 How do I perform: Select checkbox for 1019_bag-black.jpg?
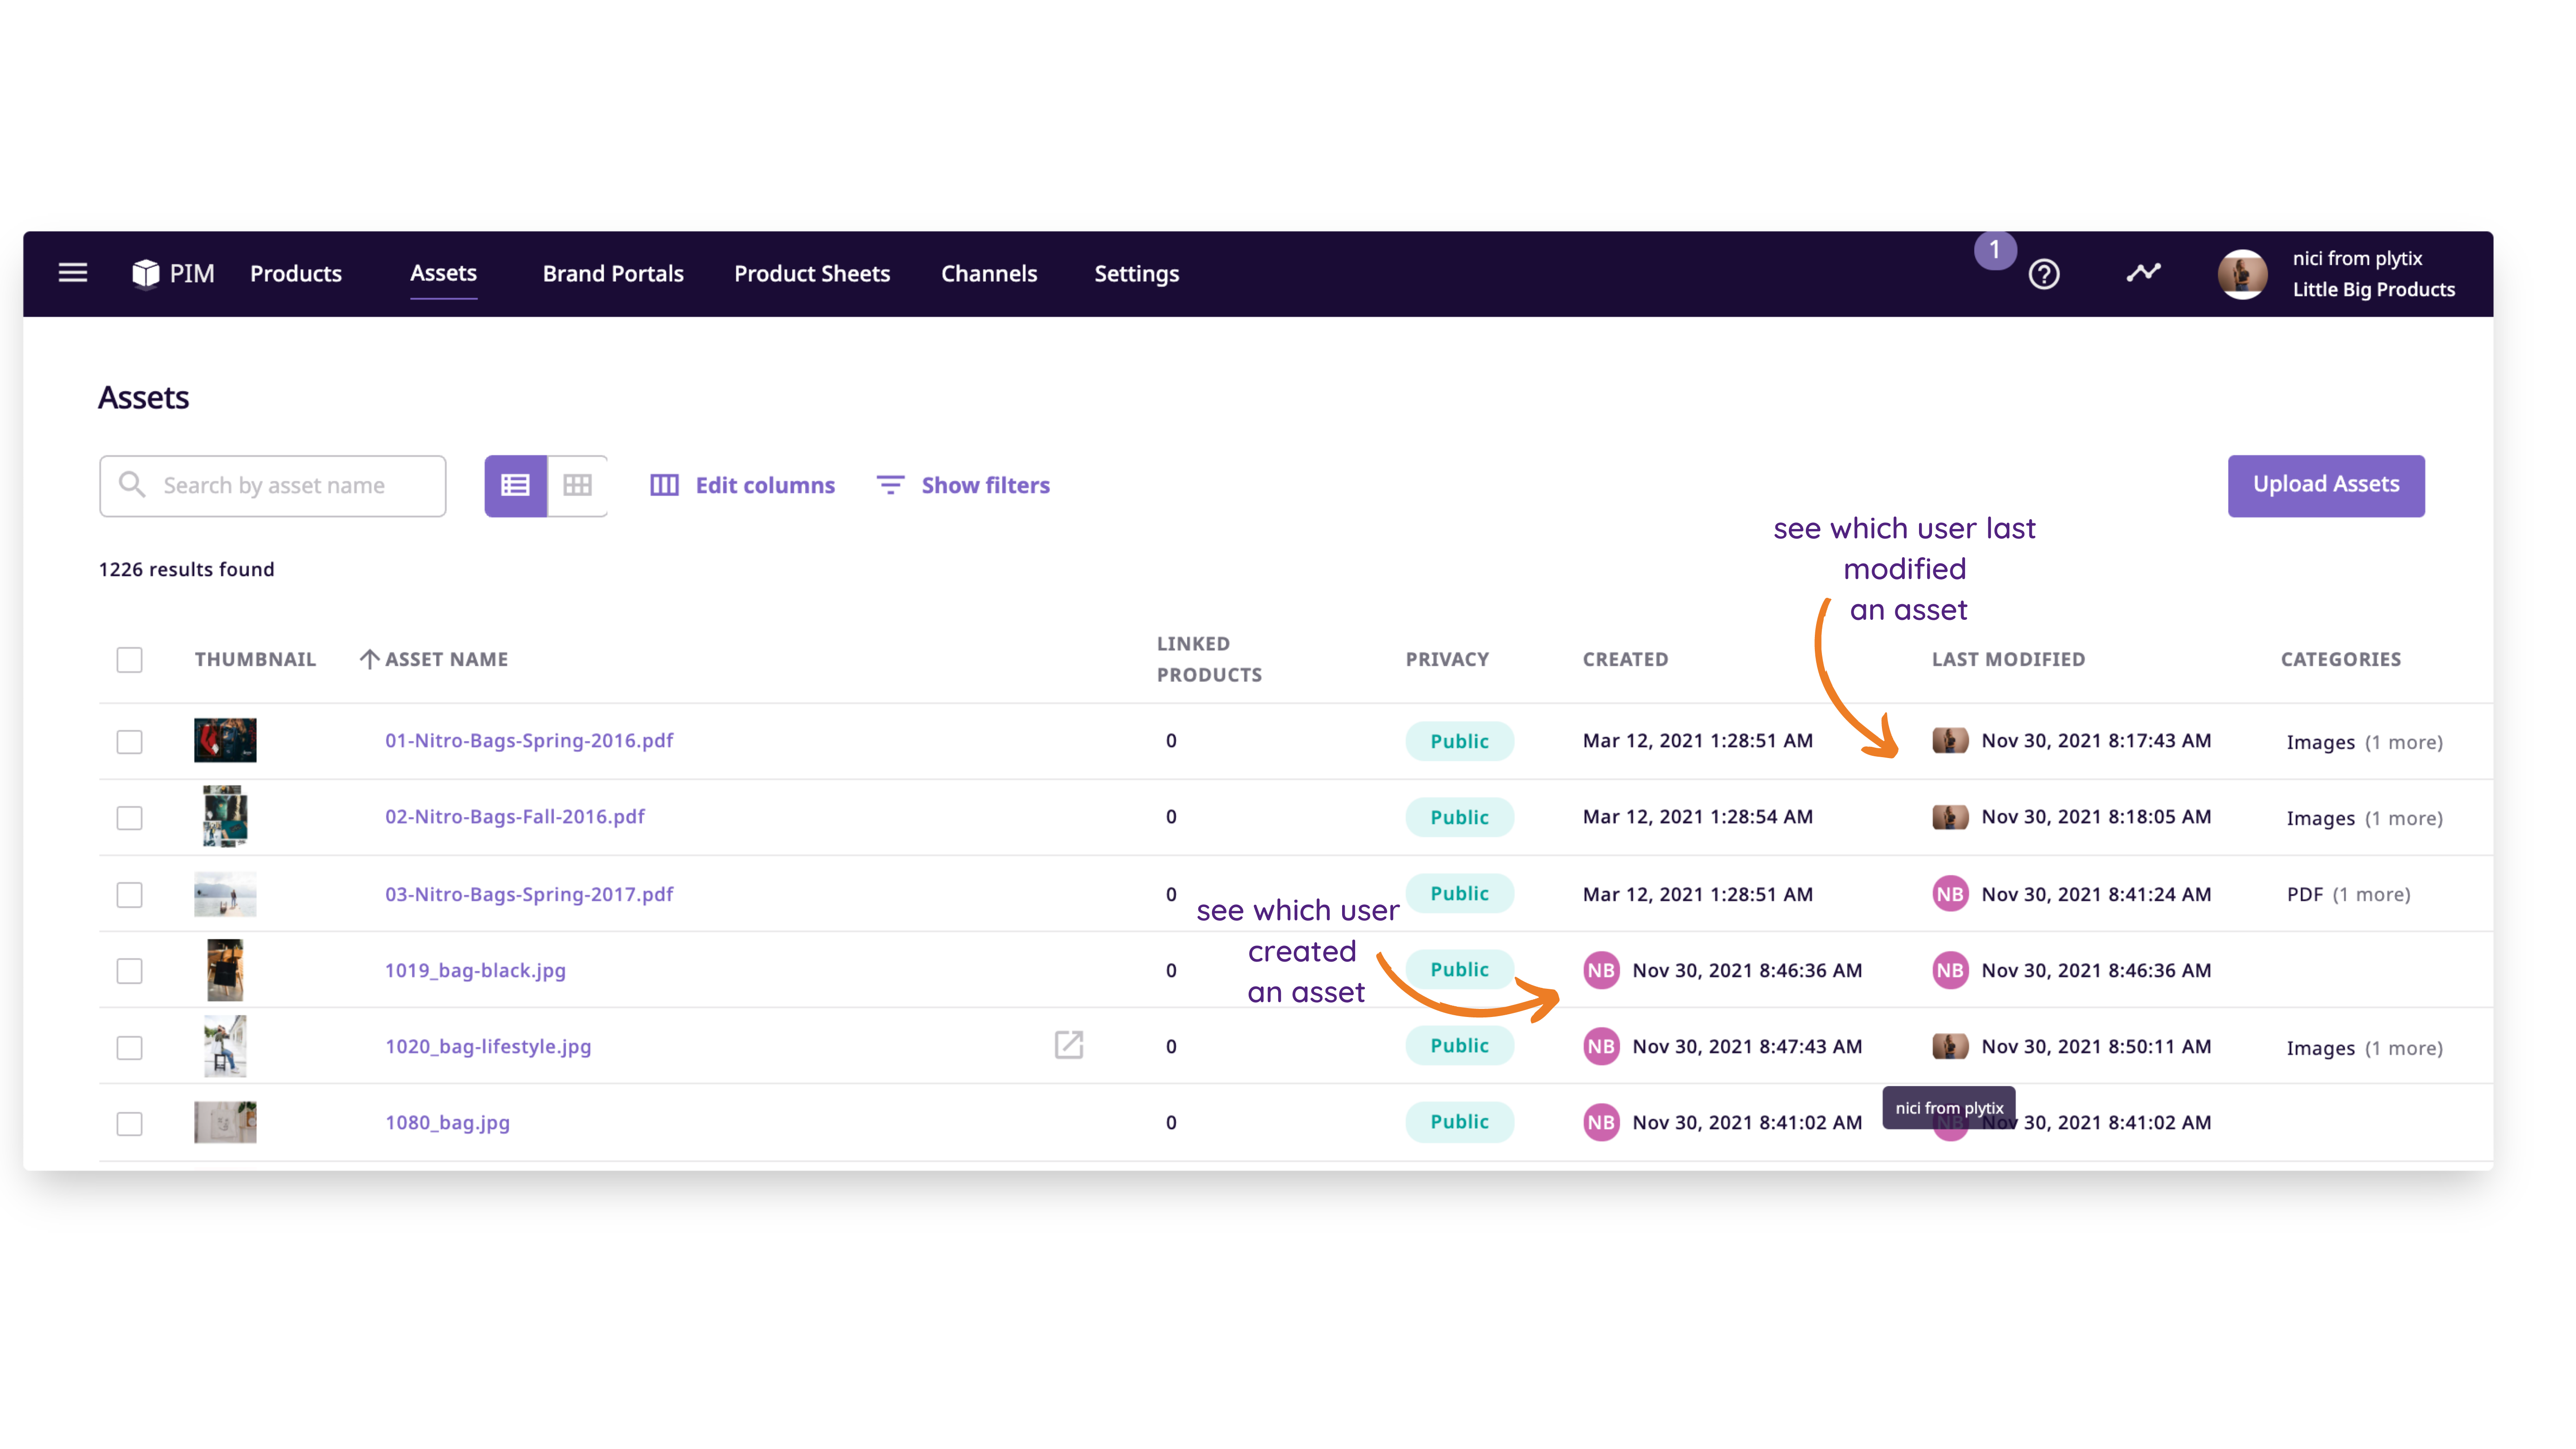(129, 971)
